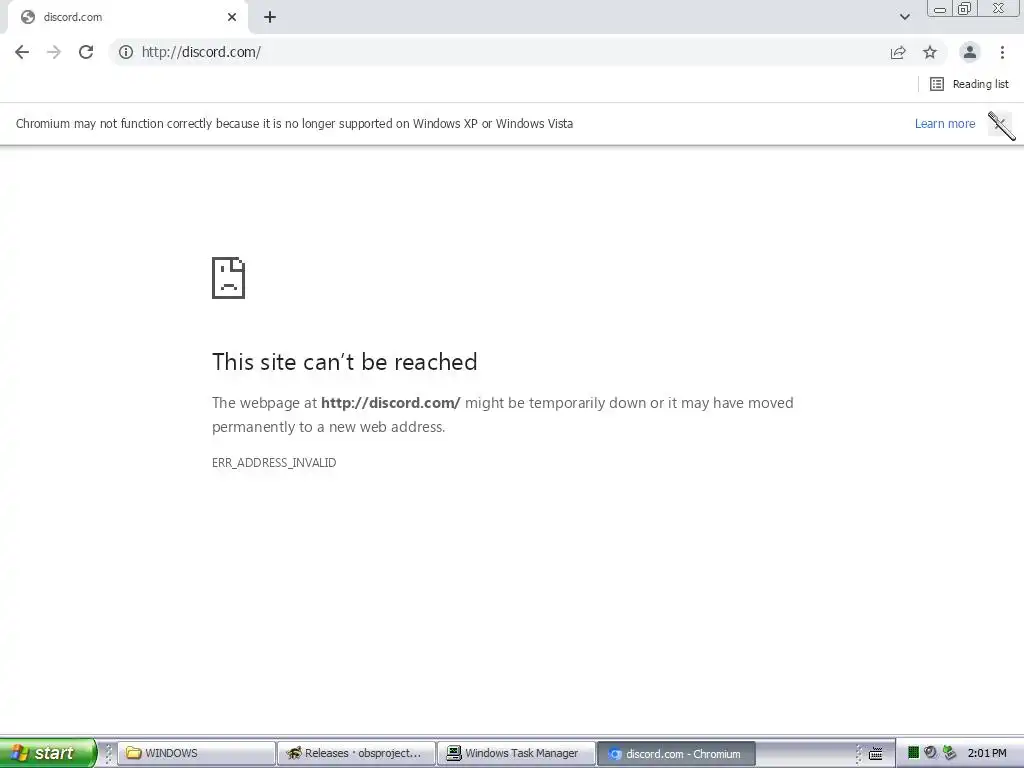Image resolution: width=1024 pixels, height=768 pixels.
Task: Close the discord.com tab
Action: click(232, 17)
